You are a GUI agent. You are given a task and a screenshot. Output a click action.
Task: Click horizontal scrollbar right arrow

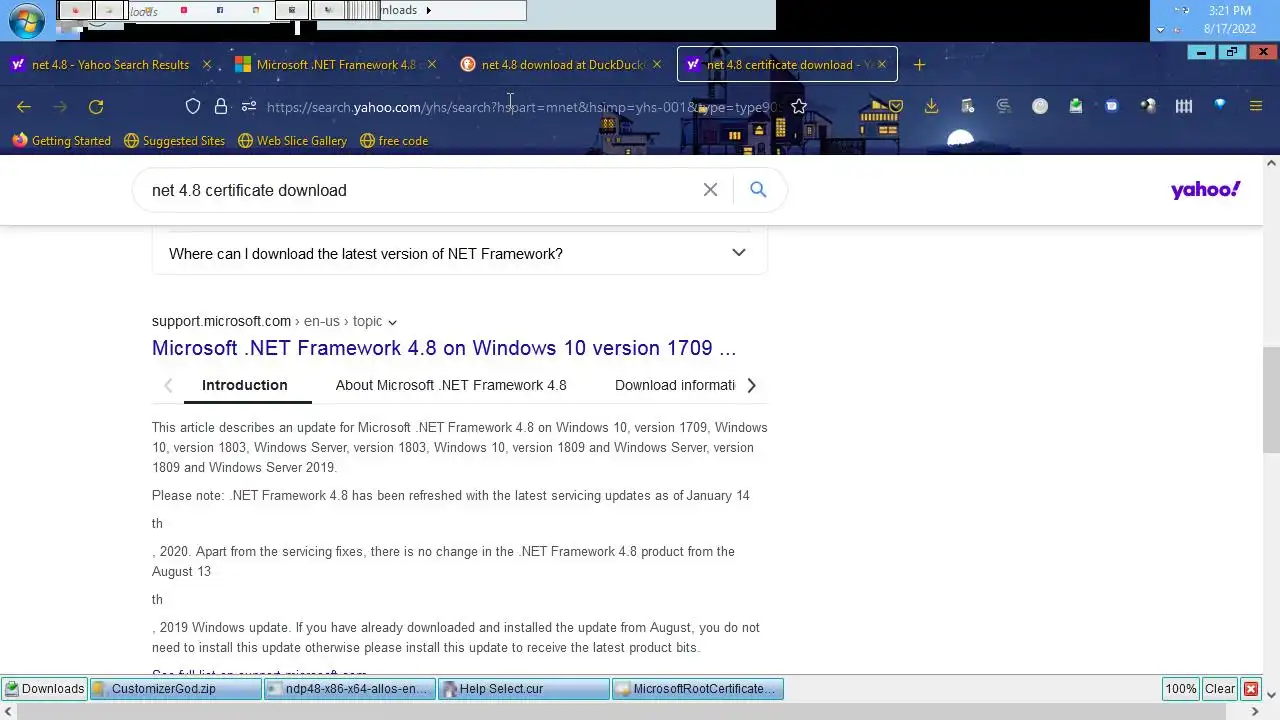pyautogui.click(x=1255, y=712)
